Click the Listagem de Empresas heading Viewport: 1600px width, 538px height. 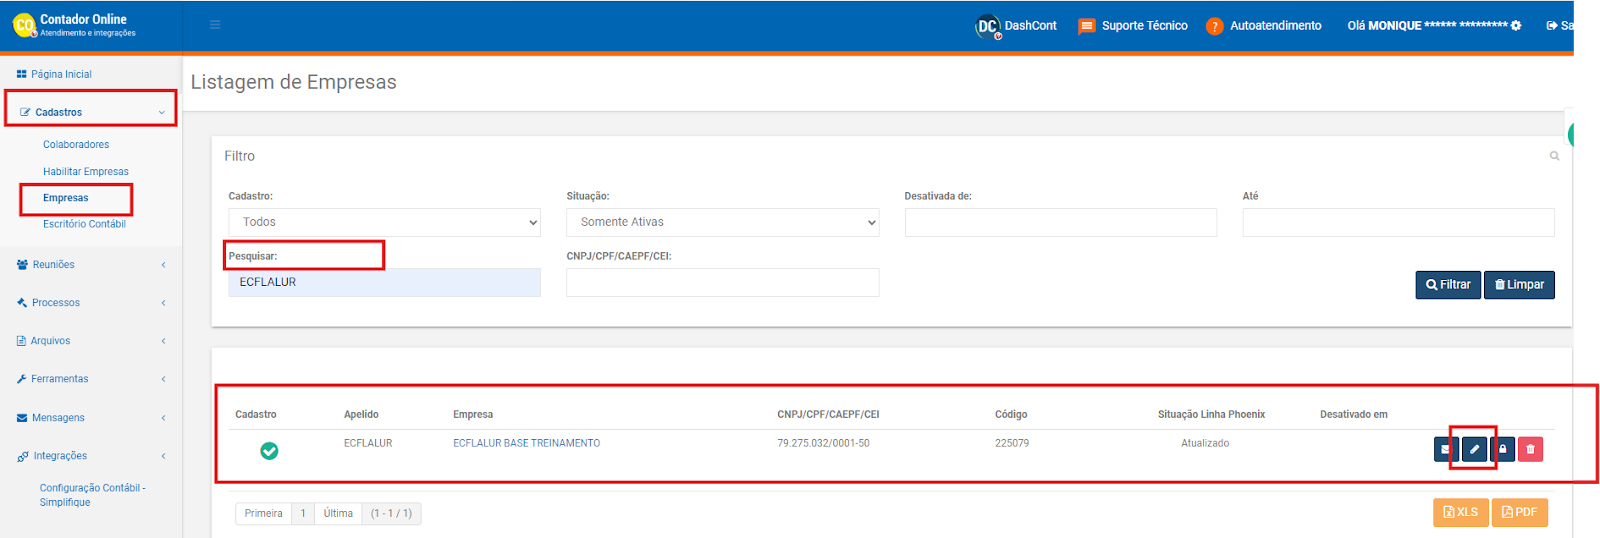(x=294, y=82)
